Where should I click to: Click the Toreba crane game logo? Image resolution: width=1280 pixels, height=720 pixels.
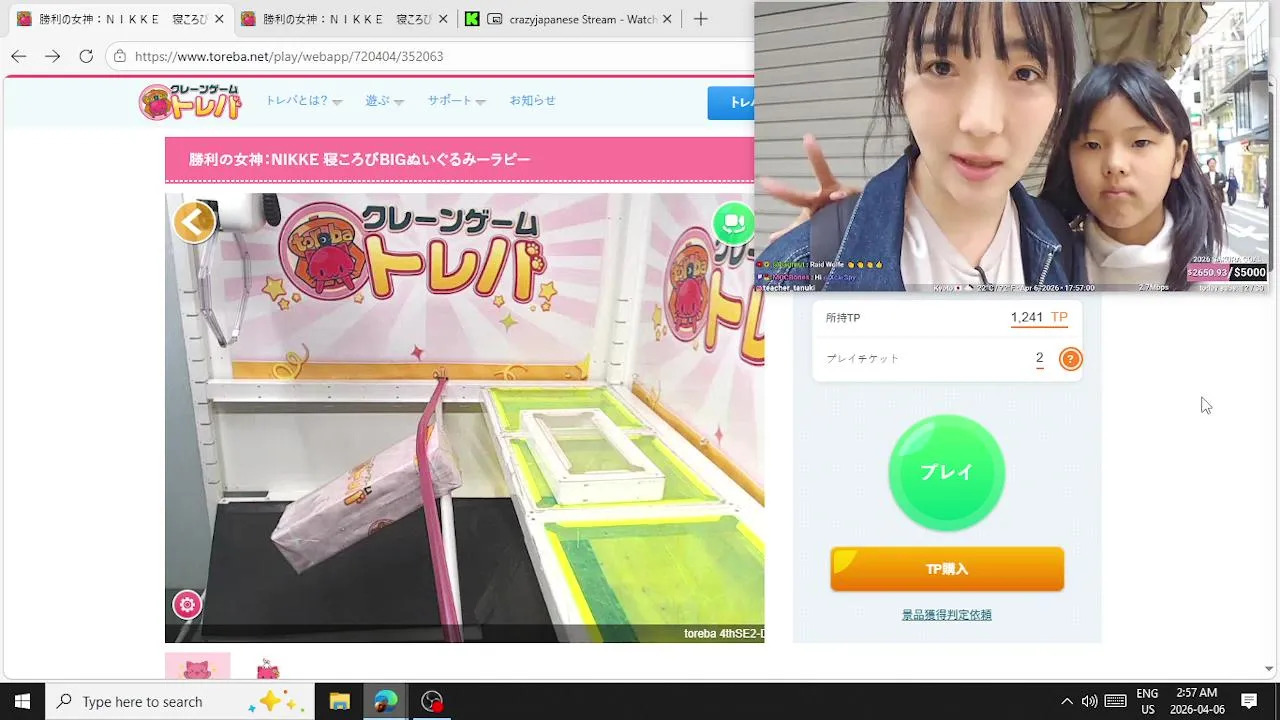(190, 101)
